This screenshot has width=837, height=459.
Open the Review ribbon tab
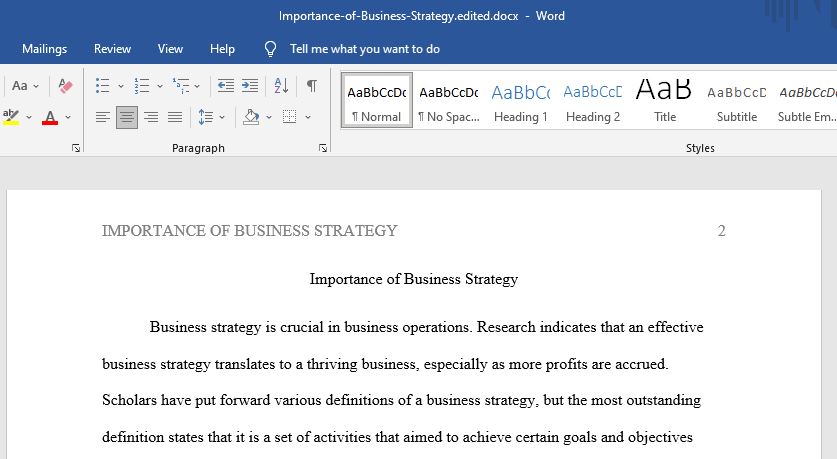pos(112,49)
